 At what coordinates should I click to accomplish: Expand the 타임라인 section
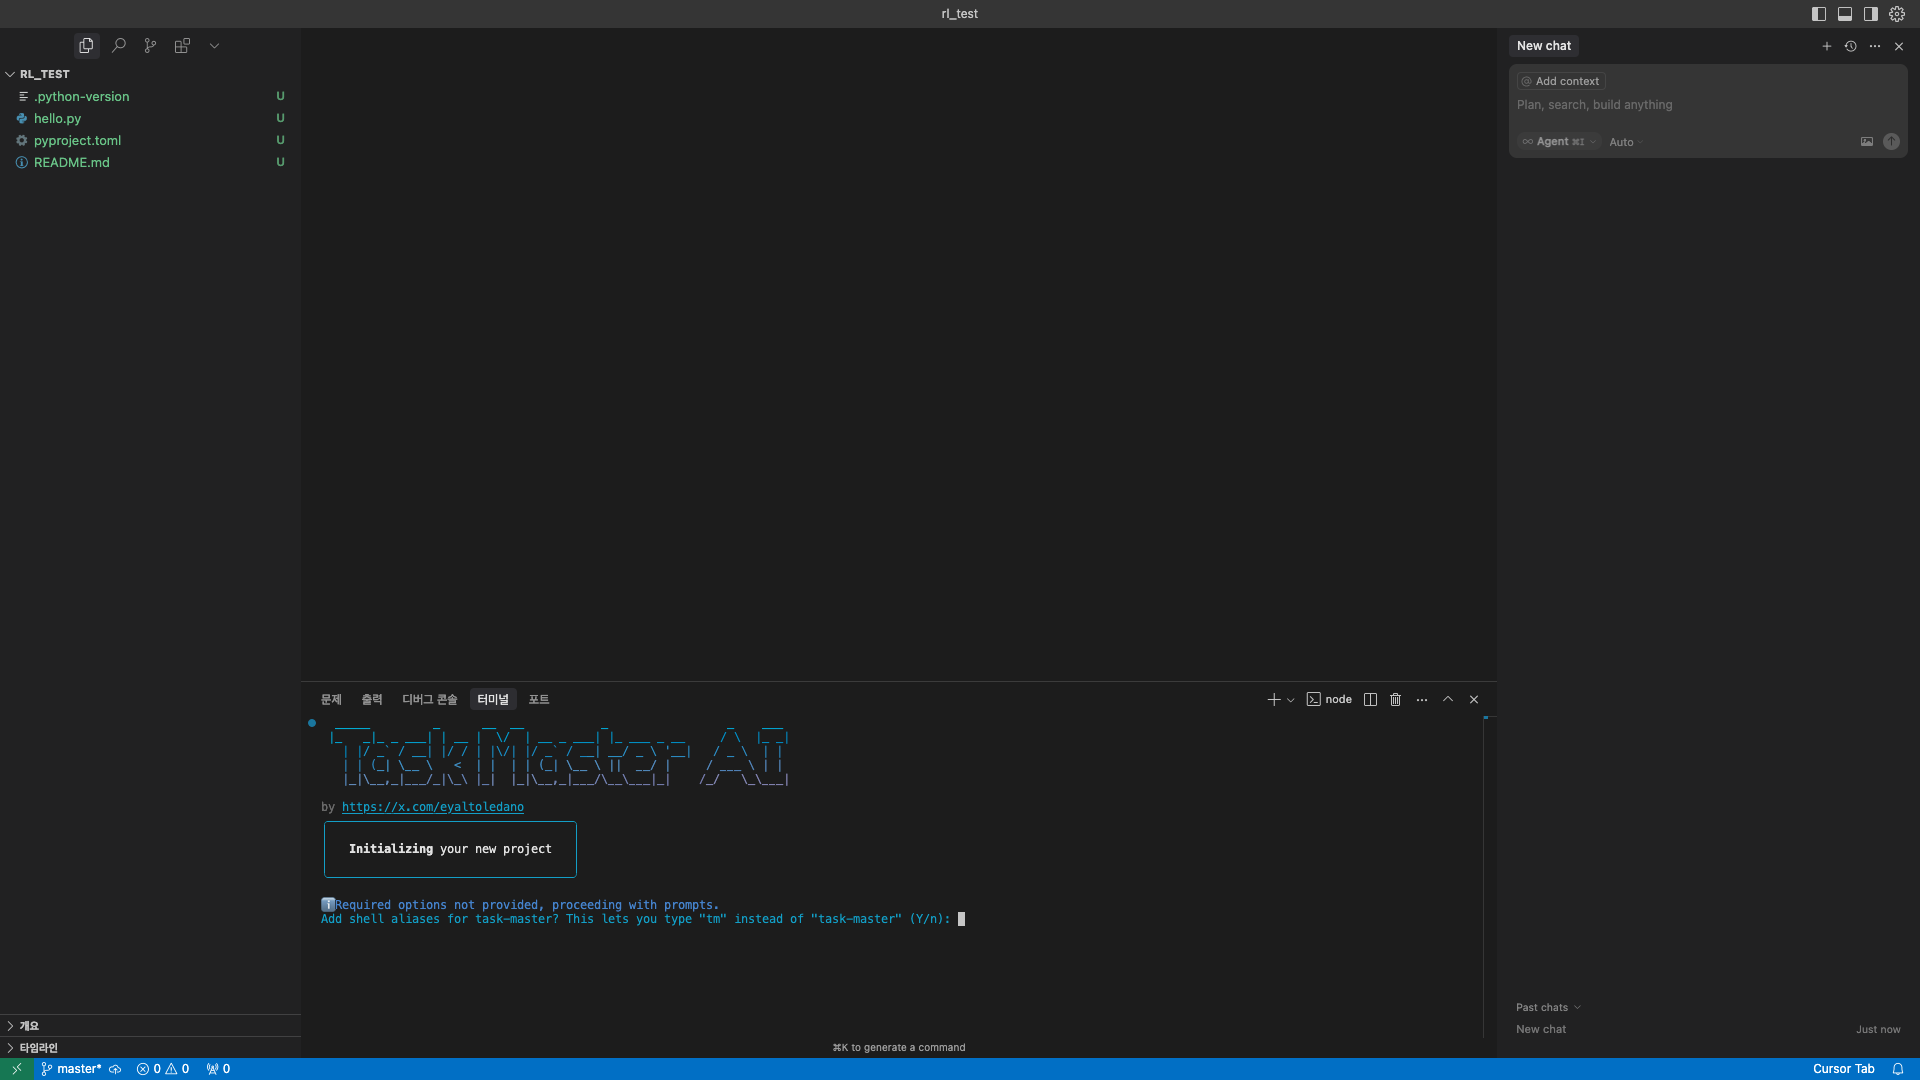click(150, 1048)
